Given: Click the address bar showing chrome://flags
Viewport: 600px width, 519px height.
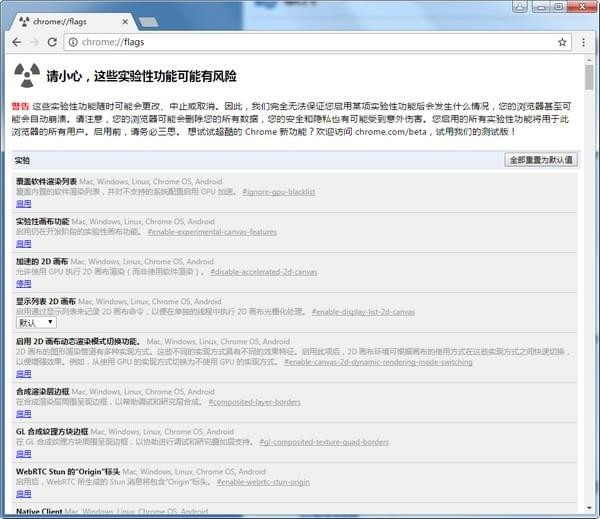Looking at the screenshot, I should [300, 42].
